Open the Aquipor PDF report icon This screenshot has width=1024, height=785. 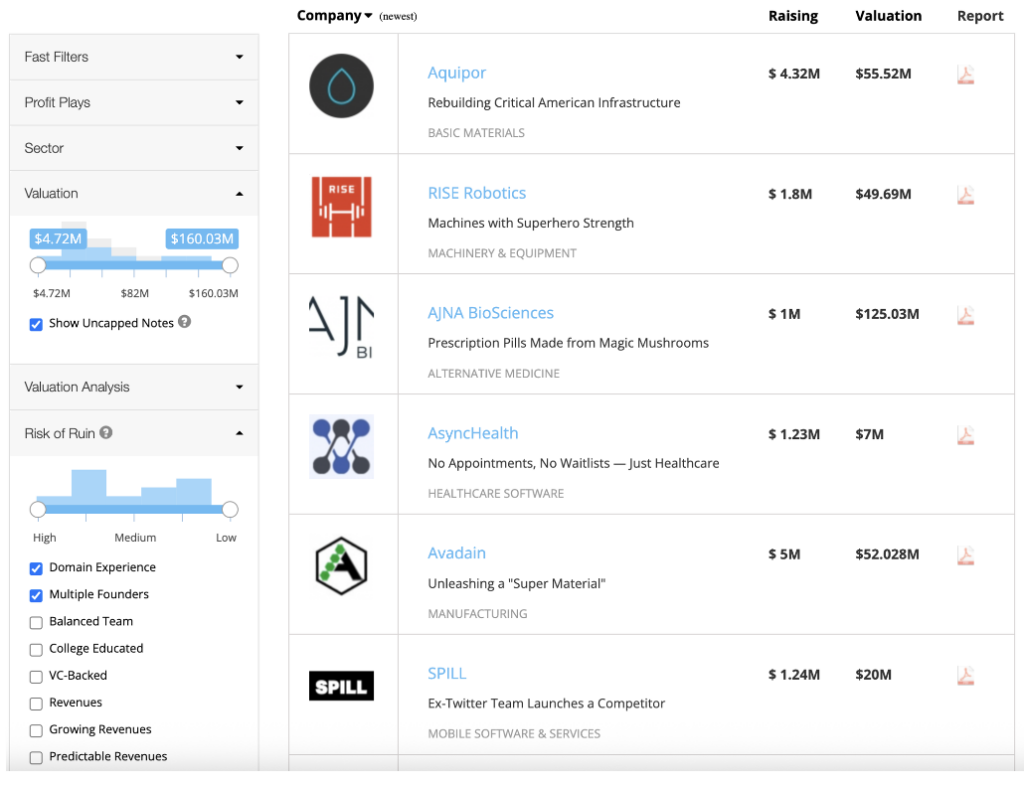coord(965,74)
